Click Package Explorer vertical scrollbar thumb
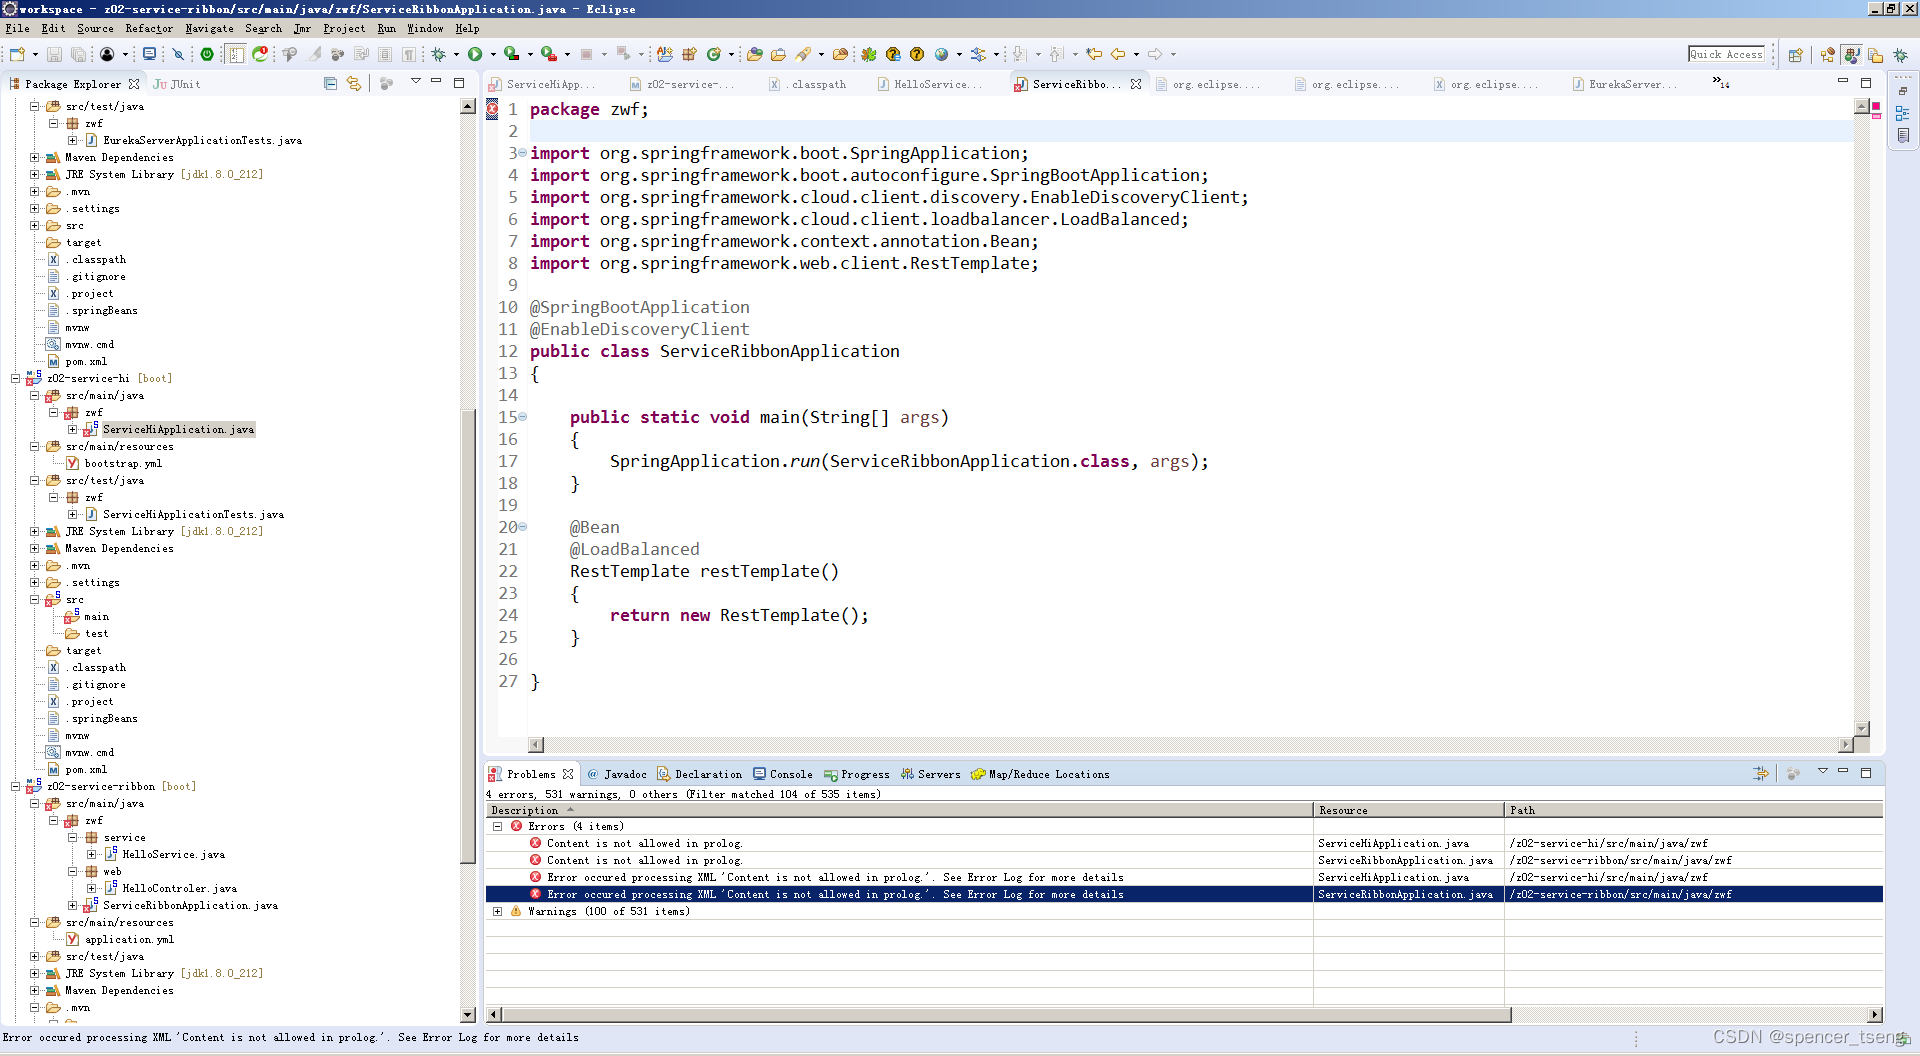 467,635
